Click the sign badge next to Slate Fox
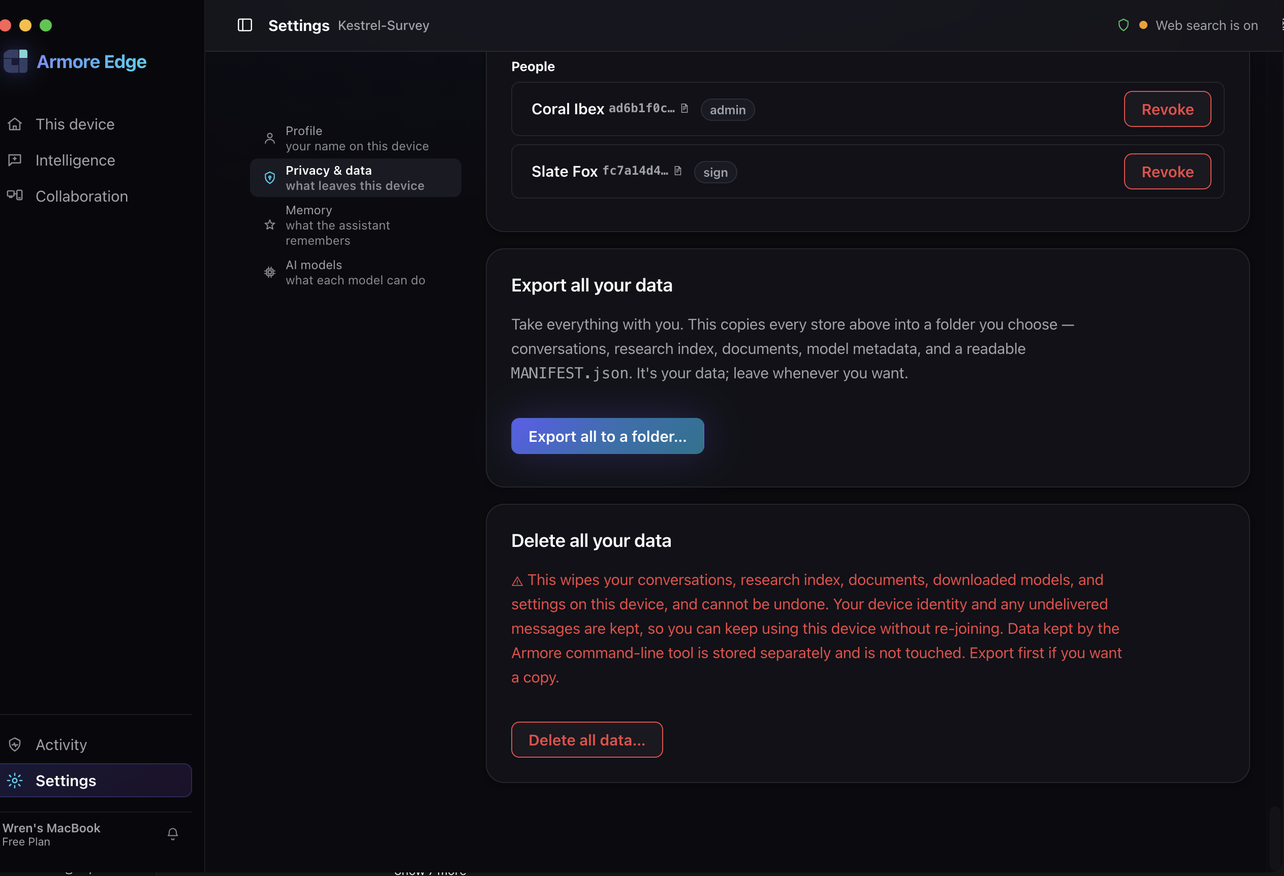 716,172
